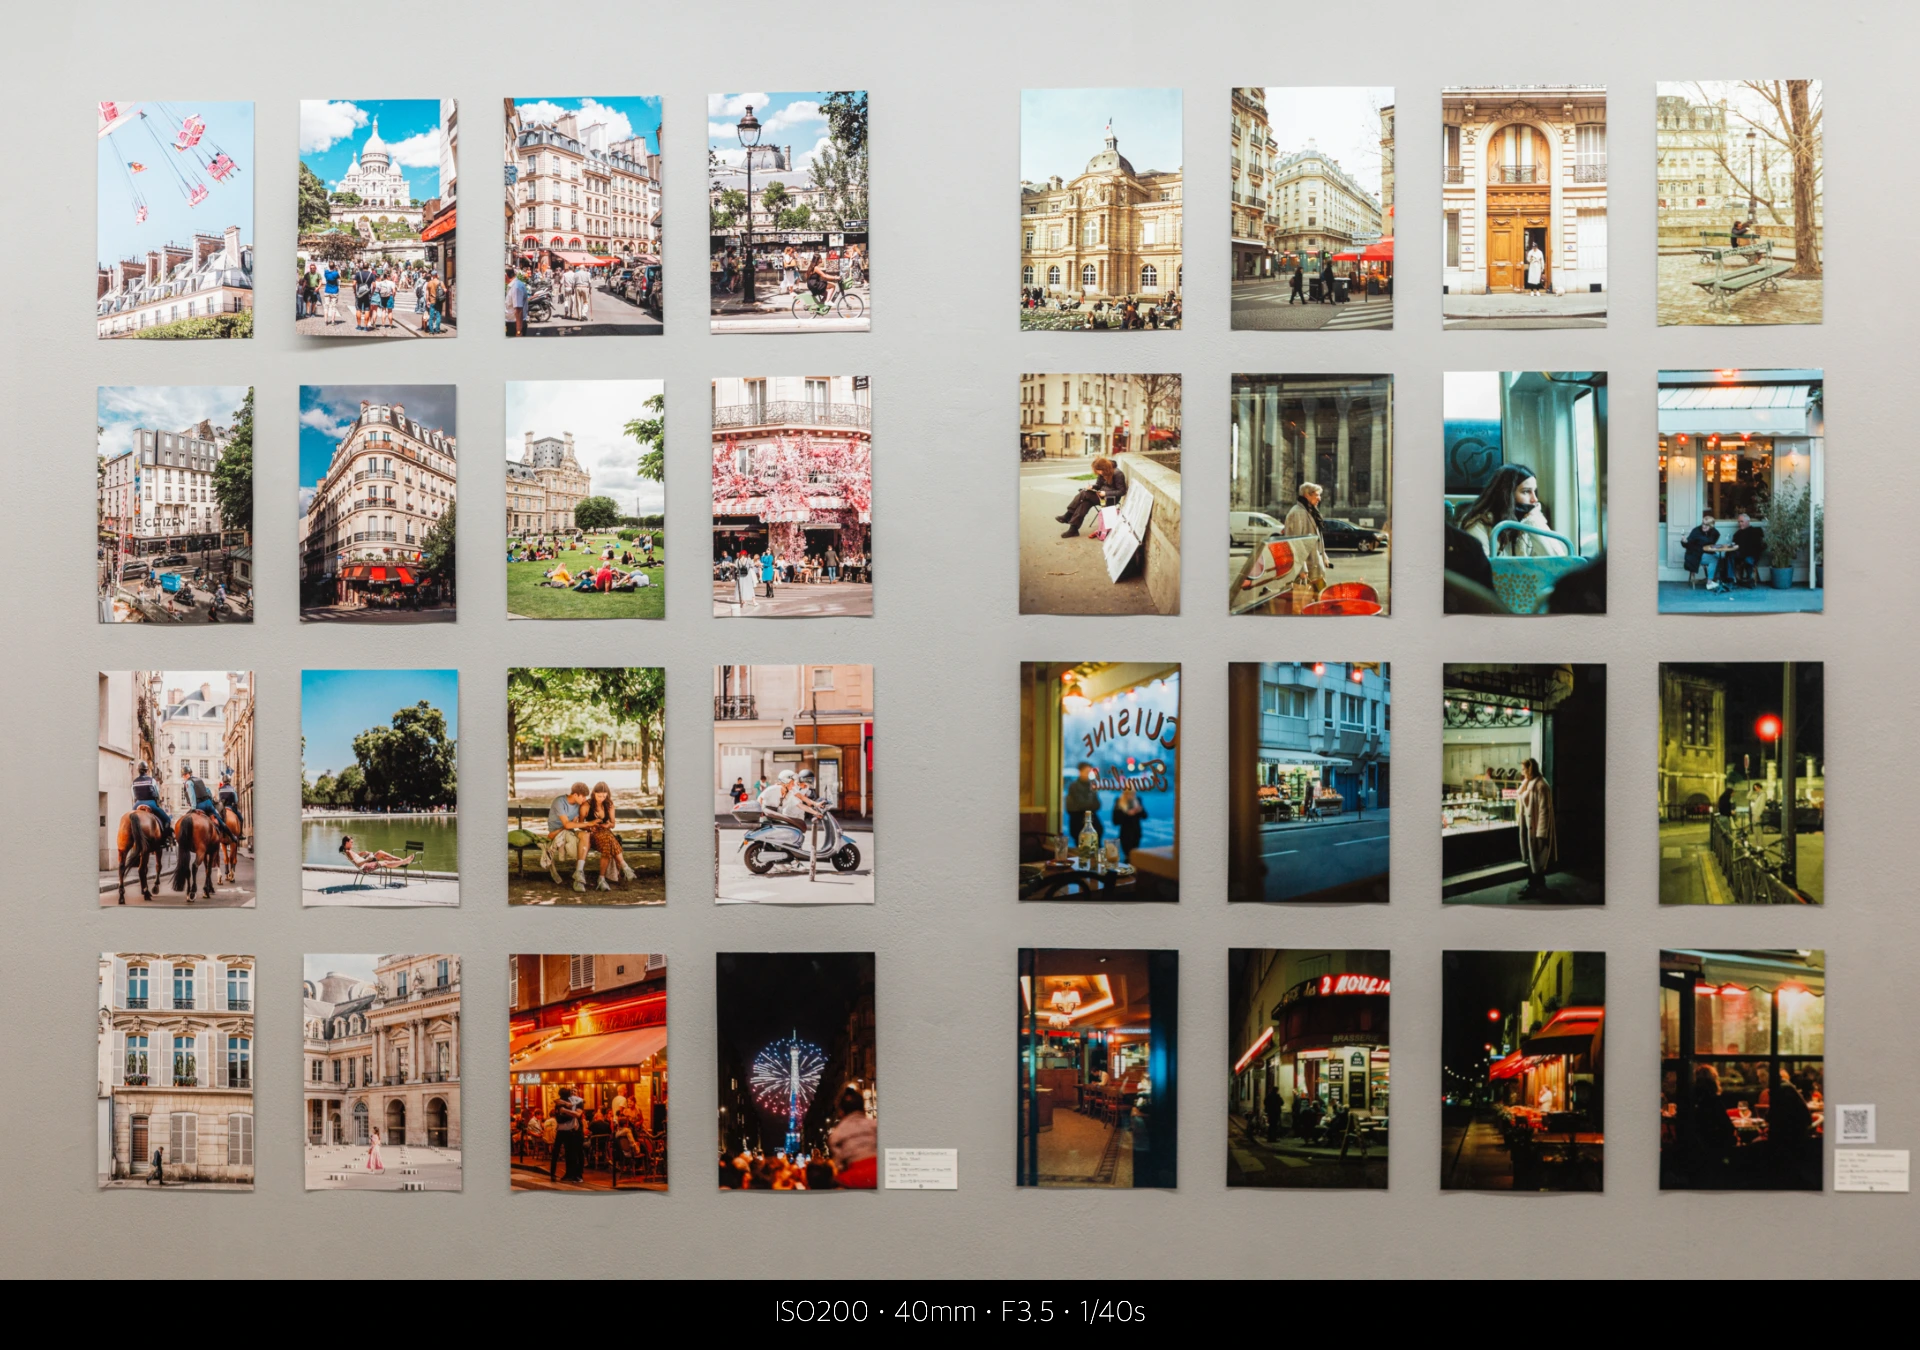Select the lamp post and cyclist photo
Screen dimensions: 1920x1350
[x=789, y=212]
